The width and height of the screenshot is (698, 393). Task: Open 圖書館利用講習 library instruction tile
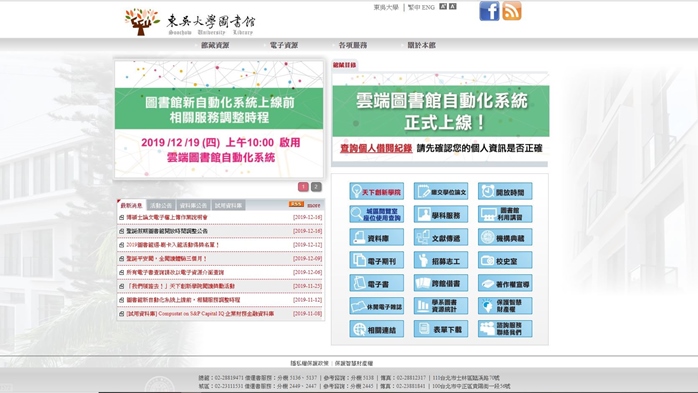click(505, 214)
